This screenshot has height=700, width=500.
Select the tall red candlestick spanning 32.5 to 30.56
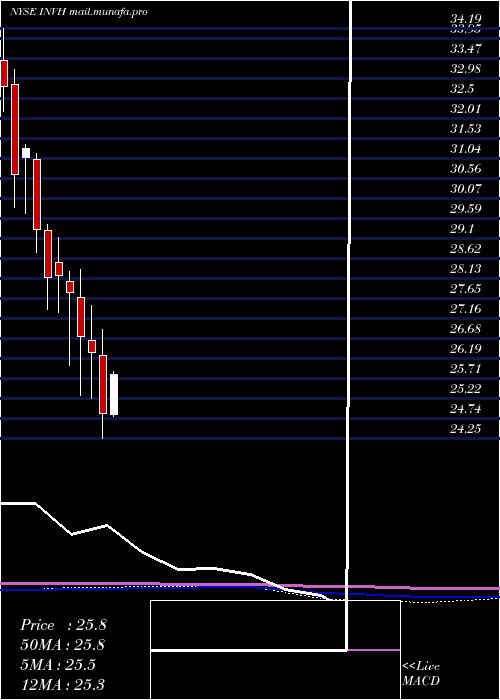pyautogui.click(x=15, y=129)
